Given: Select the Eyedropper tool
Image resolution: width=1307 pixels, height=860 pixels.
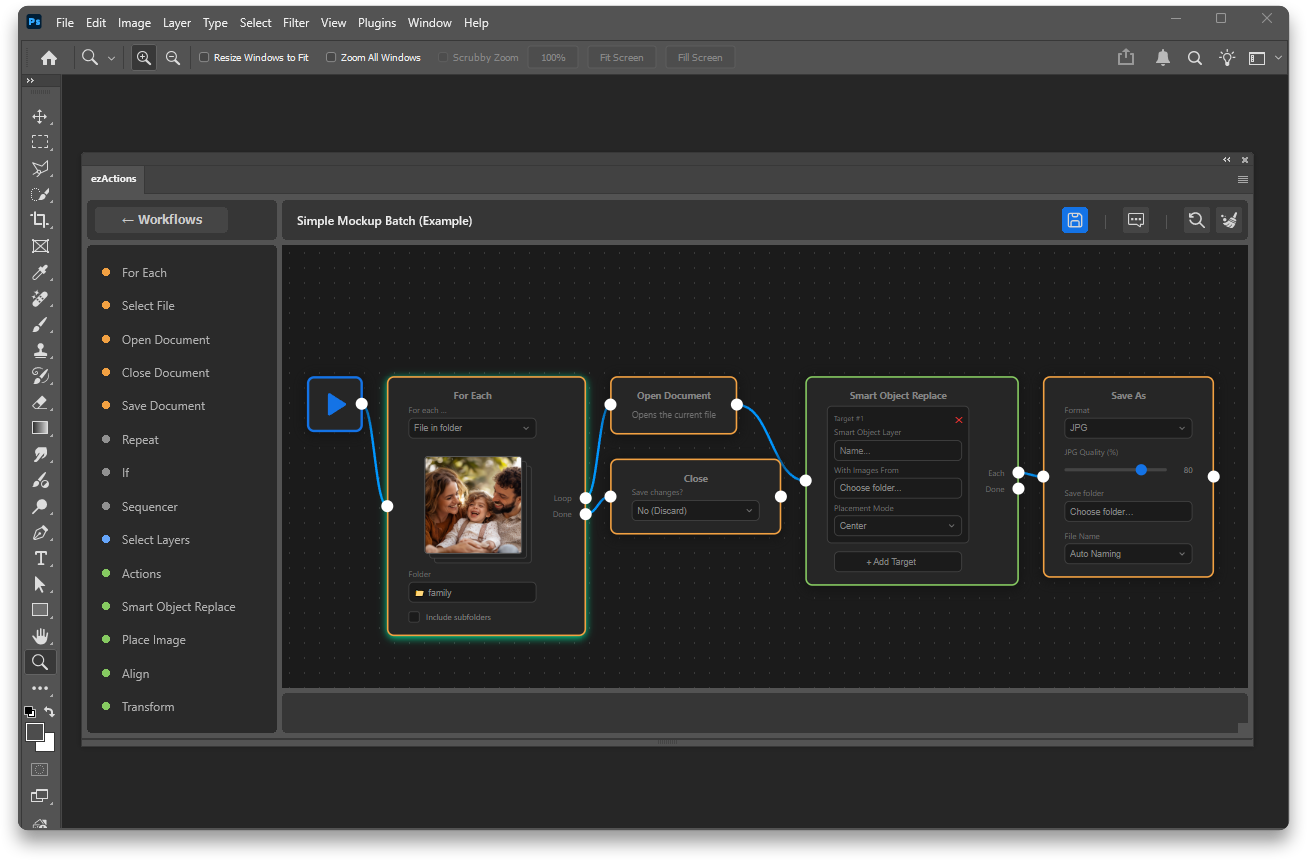Looking at the screenshot, I should 40,272.
